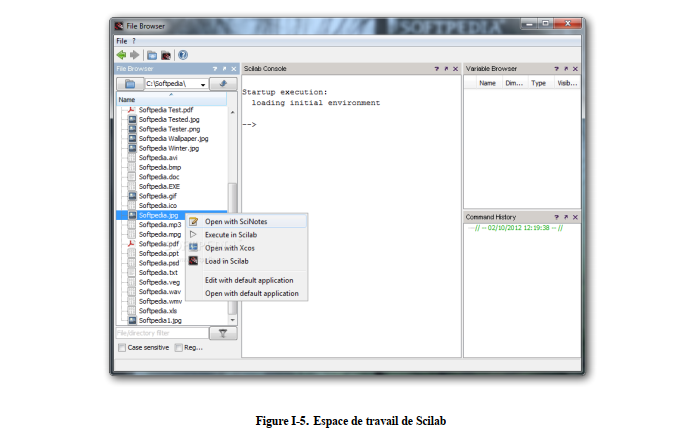Viewport: 699px width, 440px height.
Task: Toggle the Reg... (regex) checkbox
Action: pyautogui.click(x=179, y=348)
